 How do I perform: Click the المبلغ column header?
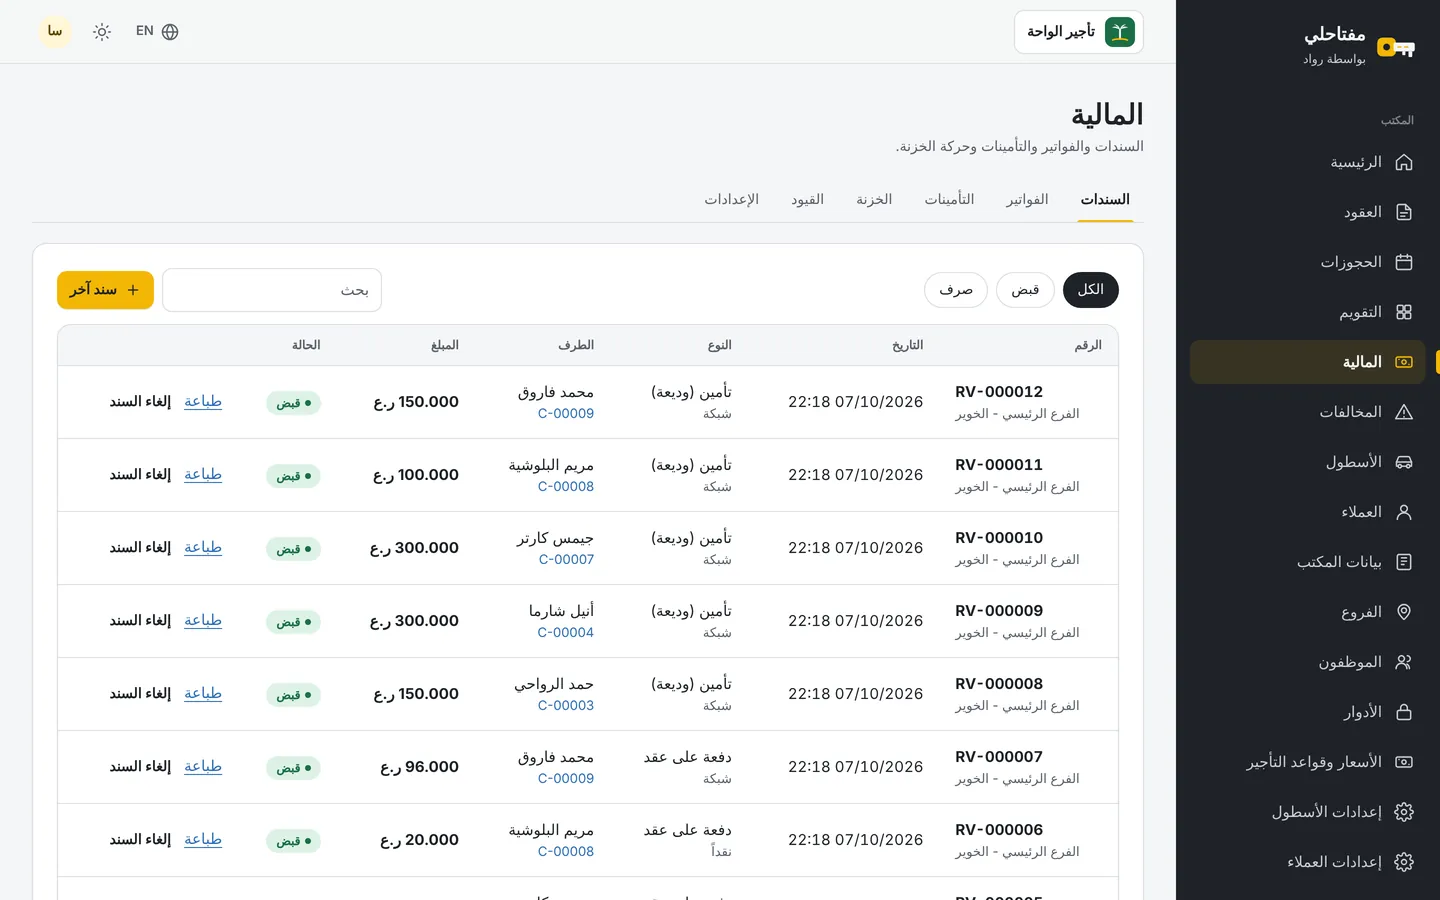[x=445, y=345]
